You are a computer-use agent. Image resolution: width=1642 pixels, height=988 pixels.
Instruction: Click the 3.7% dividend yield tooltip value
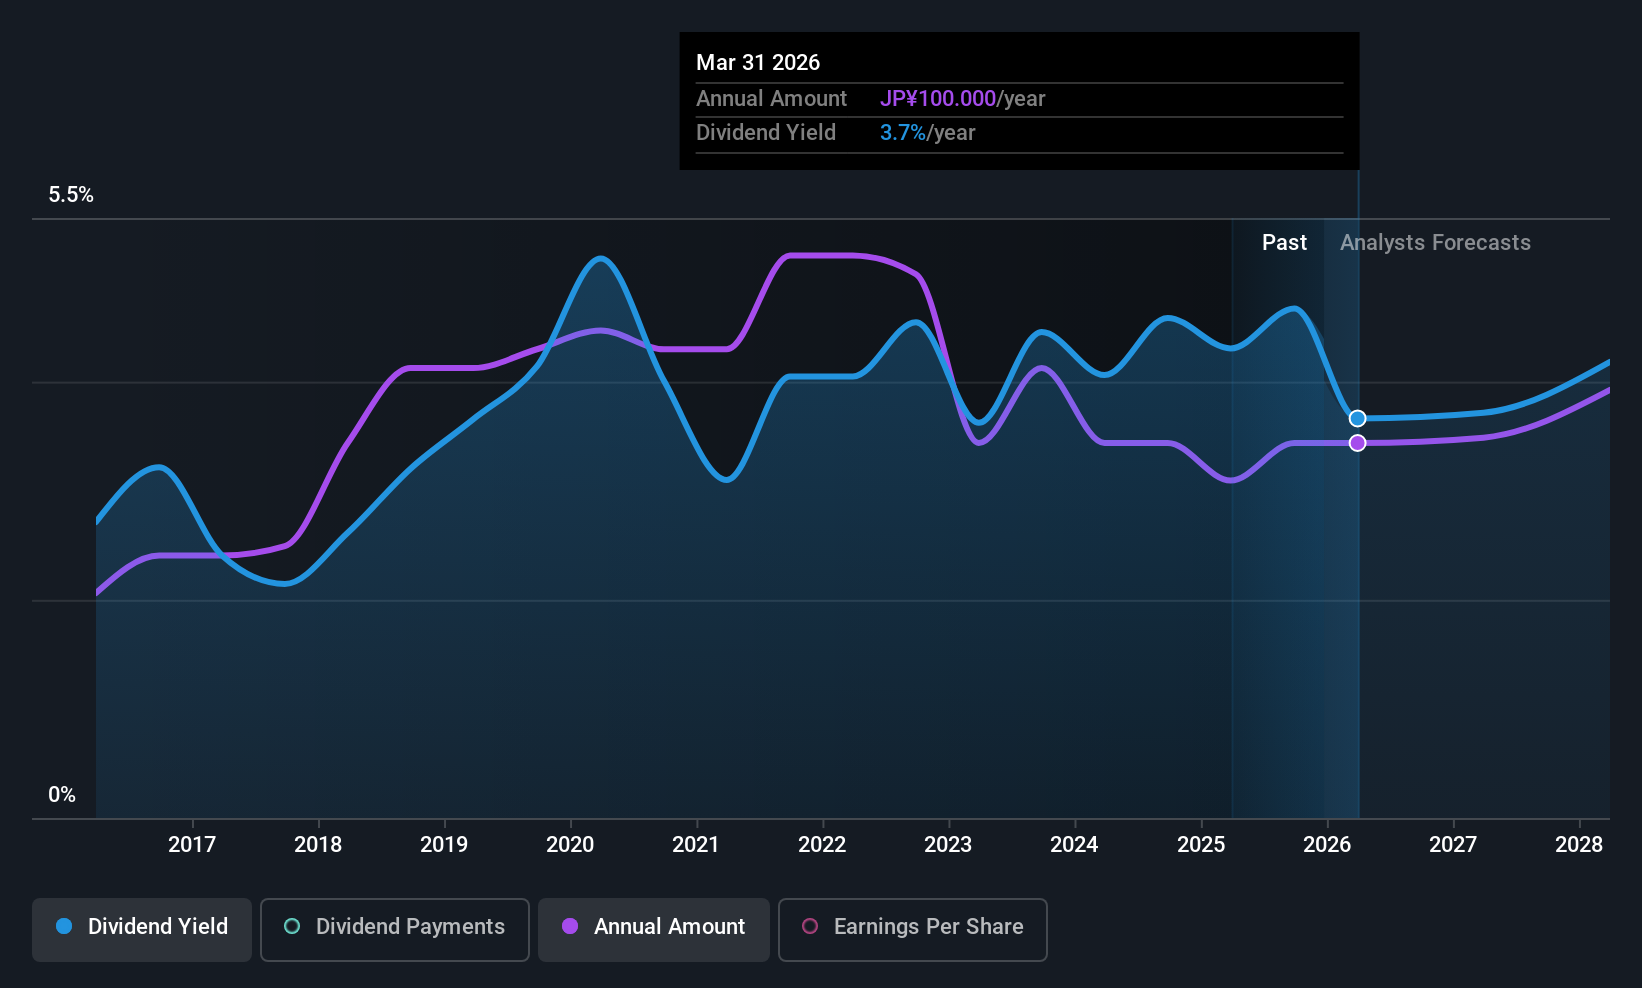(903, 133)
